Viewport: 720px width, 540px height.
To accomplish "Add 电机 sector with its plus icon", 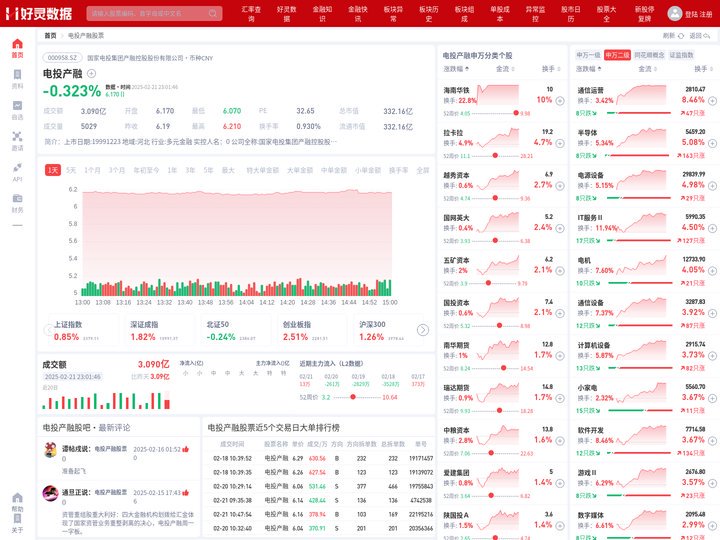I will click(712, 271).
